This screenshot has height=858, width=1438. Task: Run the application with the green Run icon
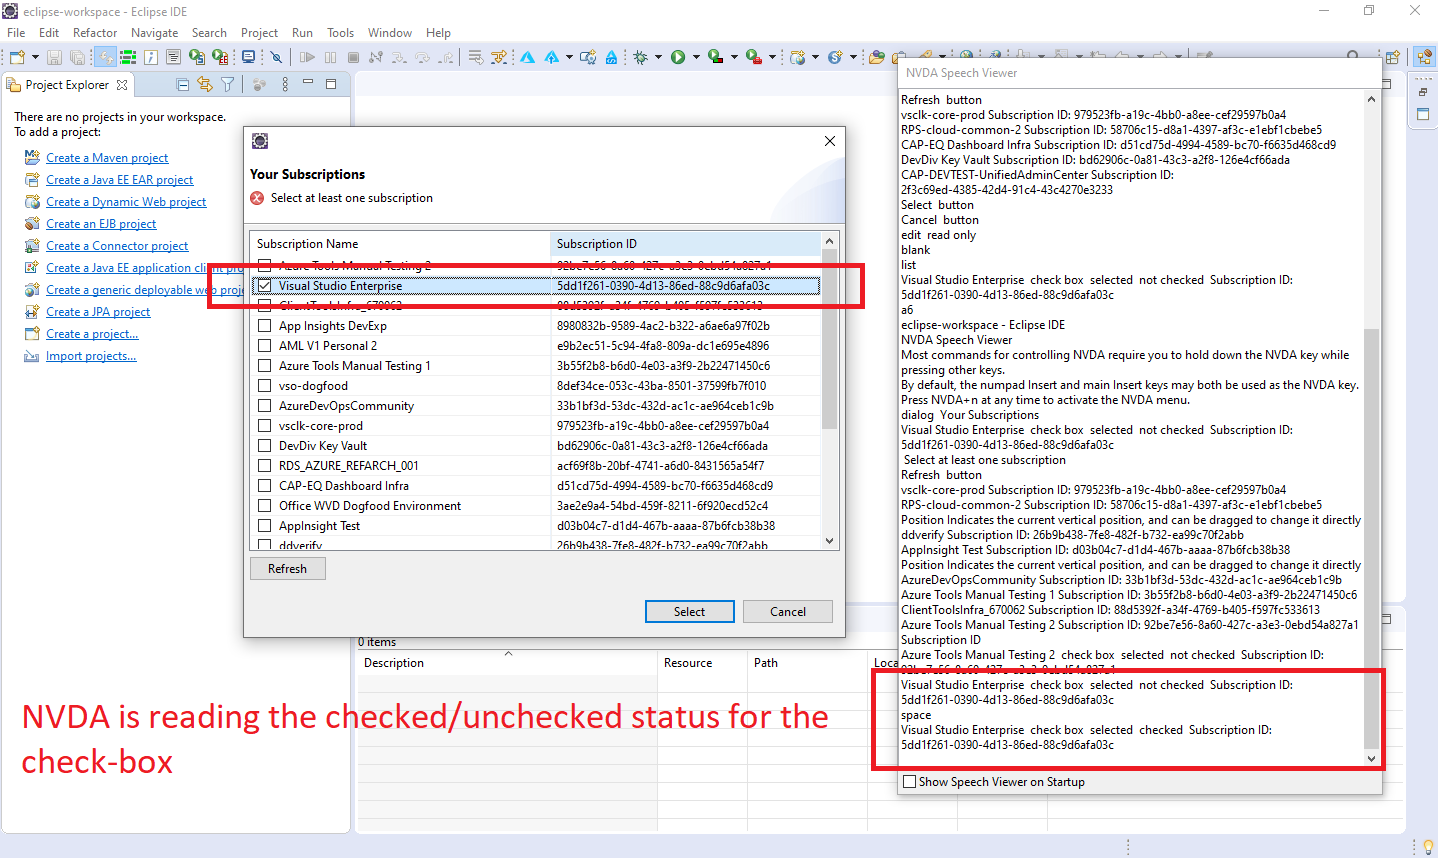coord(678,57)
